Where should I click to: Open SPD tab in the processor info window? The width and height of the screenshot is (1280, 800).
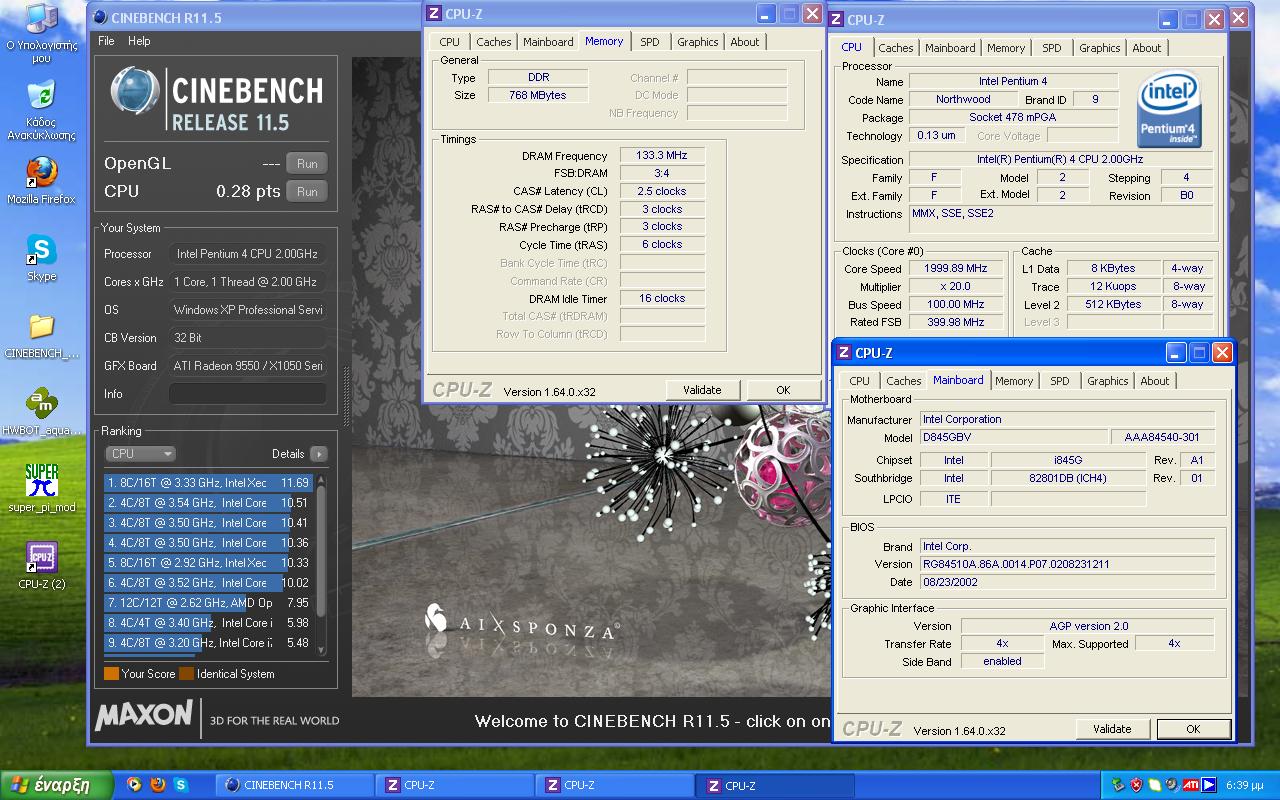(1052, 48)
